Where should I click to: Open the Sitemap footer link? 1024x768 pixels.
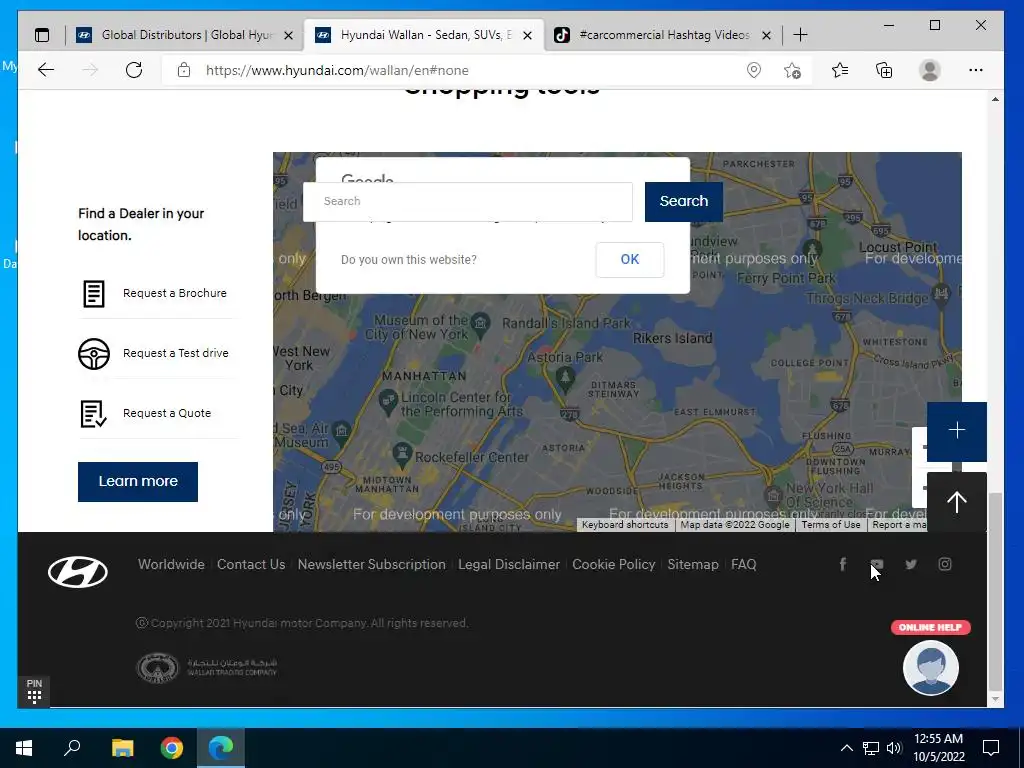click(693, 564)
